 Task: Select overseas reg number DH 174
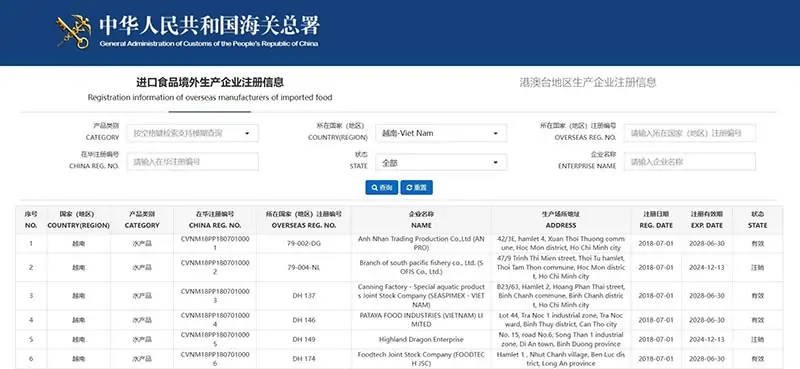click(x=304, y=359)
